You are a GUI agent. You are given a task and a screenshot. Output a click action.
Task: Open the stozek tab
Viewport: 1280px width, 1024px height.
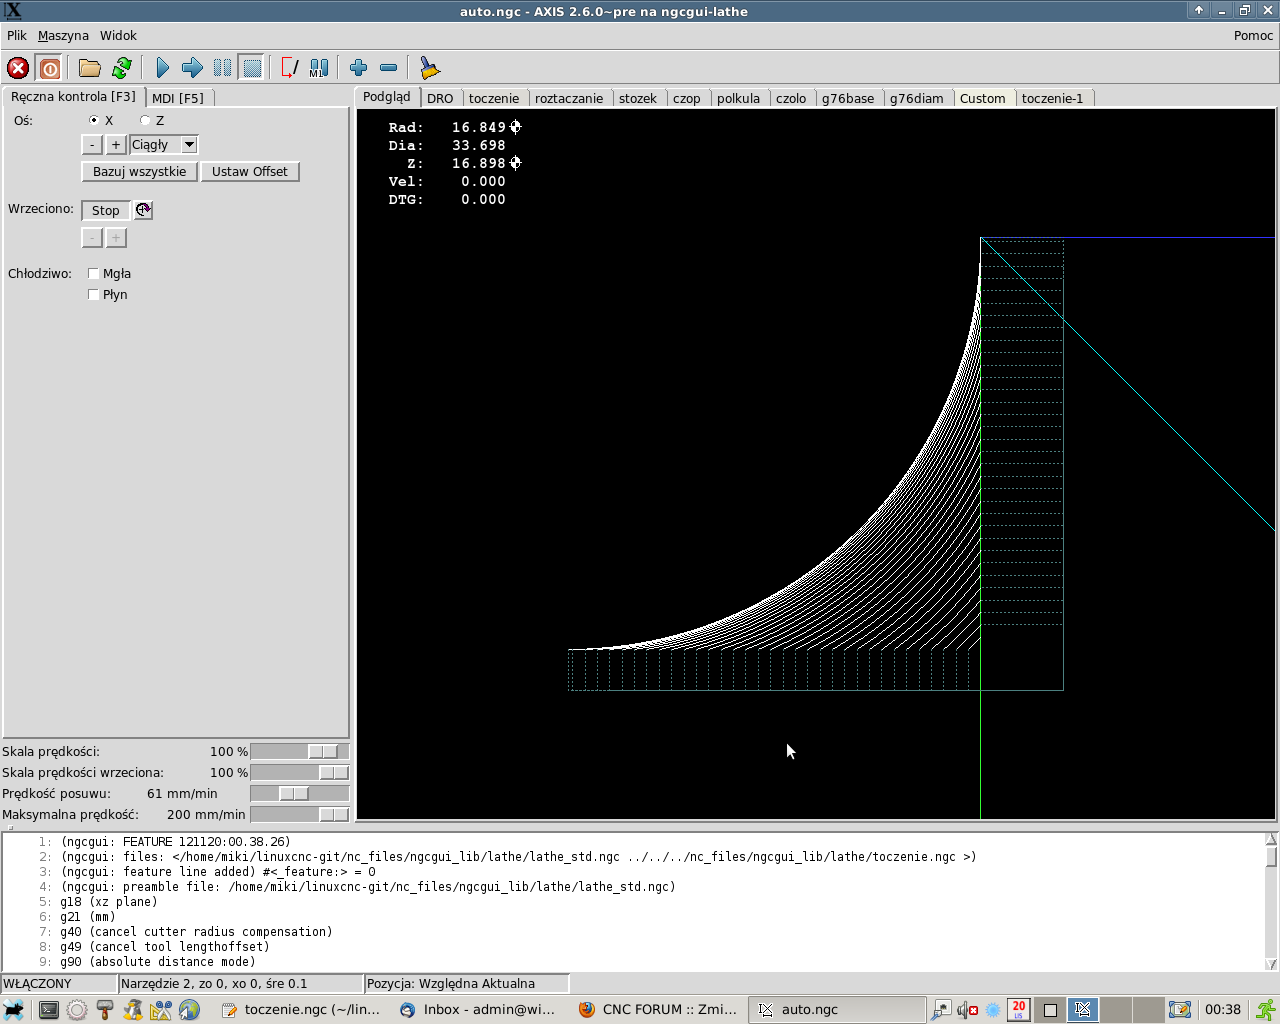(x=638, y=98)
